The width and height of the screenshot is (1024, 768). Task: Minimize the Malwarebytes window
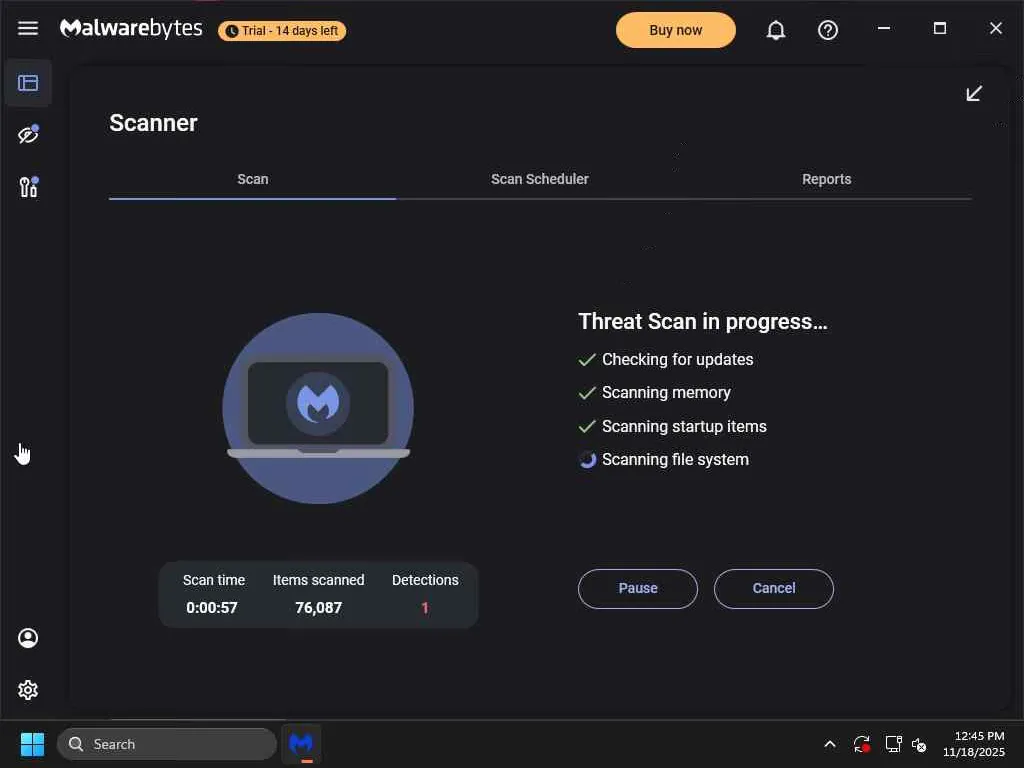point(884,28)
